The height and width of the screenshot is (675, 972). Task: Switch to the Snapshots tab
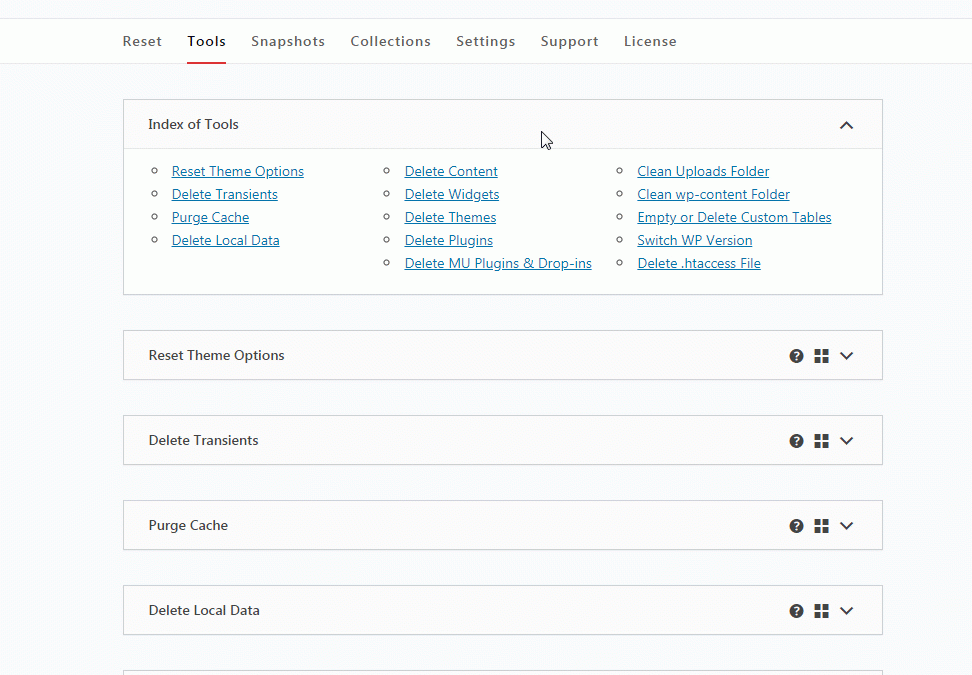pos(288,41)
